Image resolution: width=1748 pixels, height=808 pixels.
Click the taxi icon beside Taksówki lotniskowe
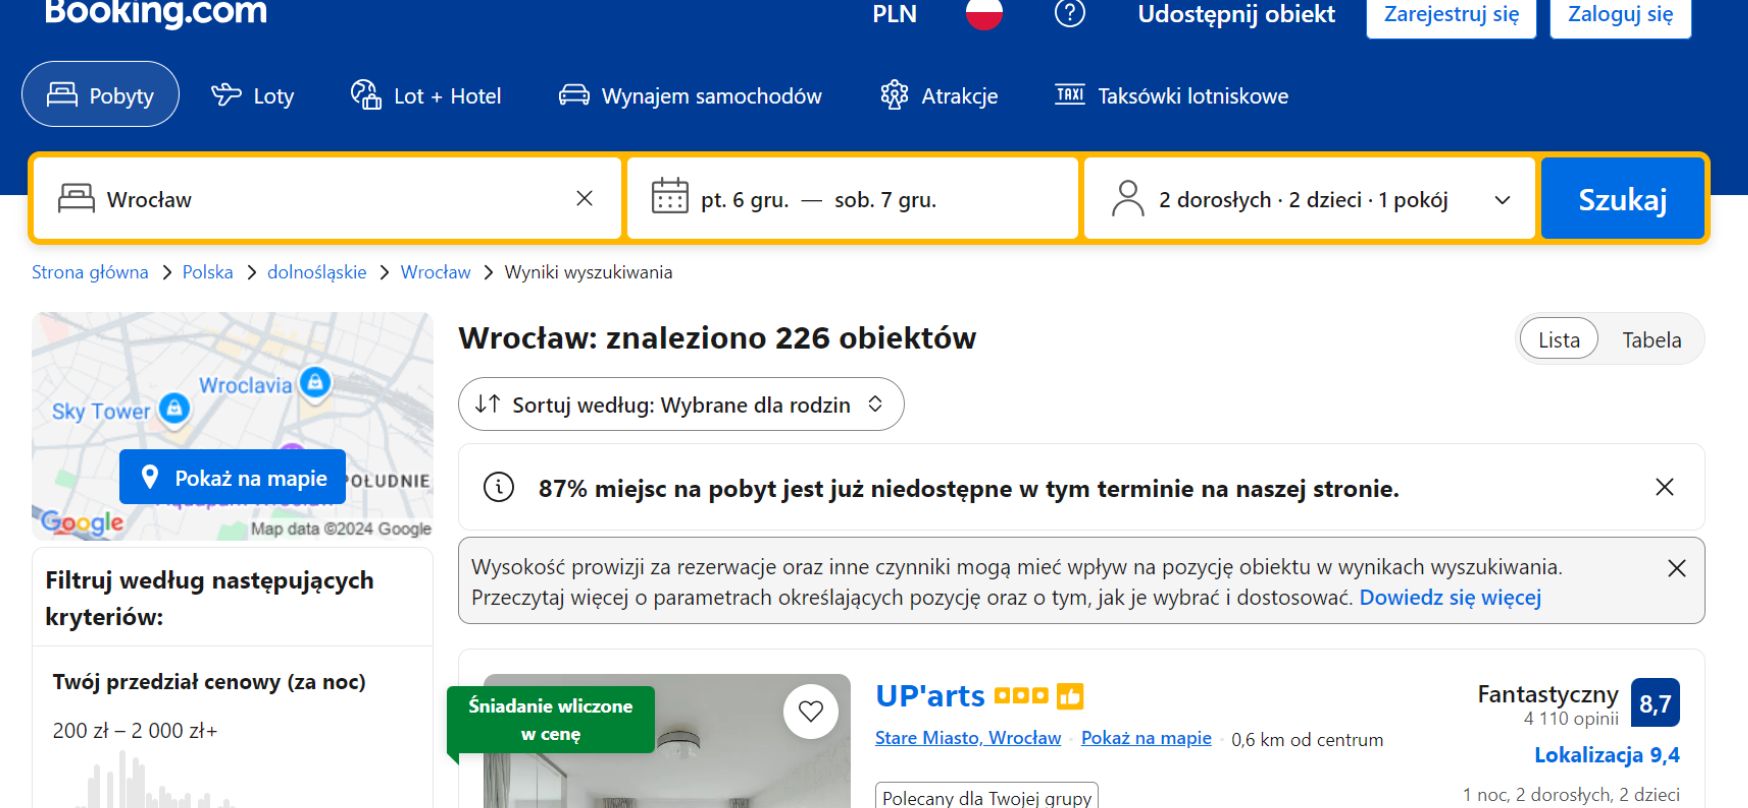coord(1070,94)
